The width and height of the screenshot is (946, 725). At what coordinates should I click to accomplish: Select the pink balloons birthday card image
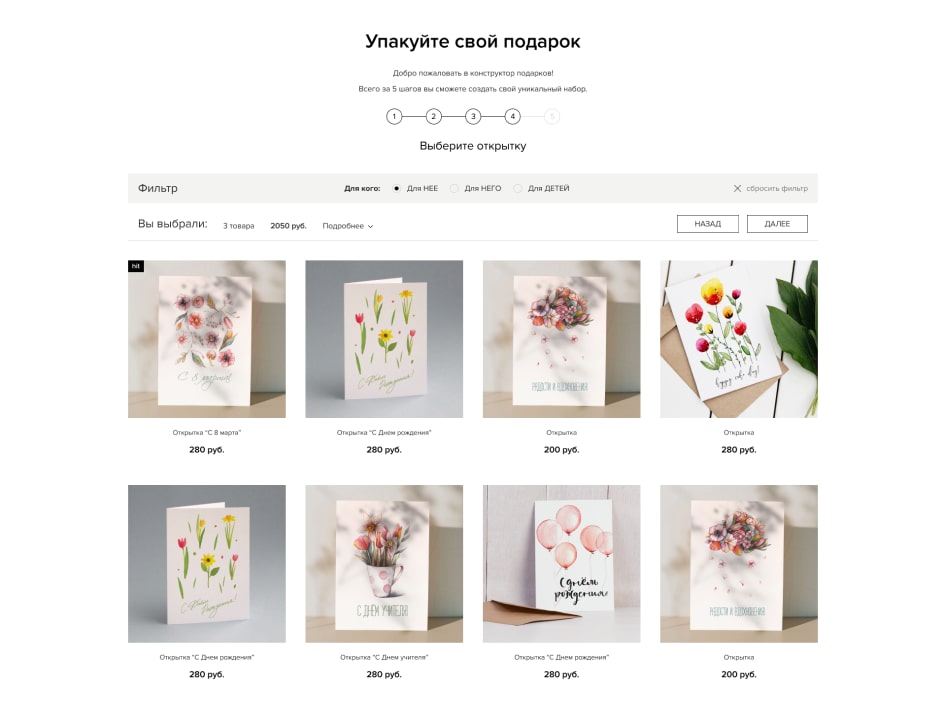pos(562,564)
